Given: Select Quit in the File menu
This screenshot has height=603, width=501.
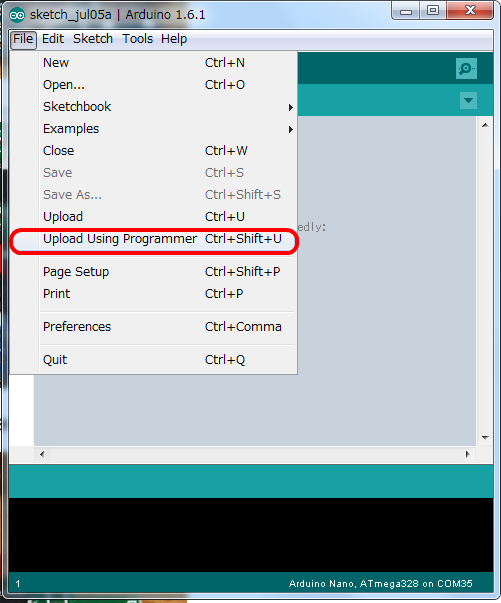Looking at the screenshot, I should point(154,360).
